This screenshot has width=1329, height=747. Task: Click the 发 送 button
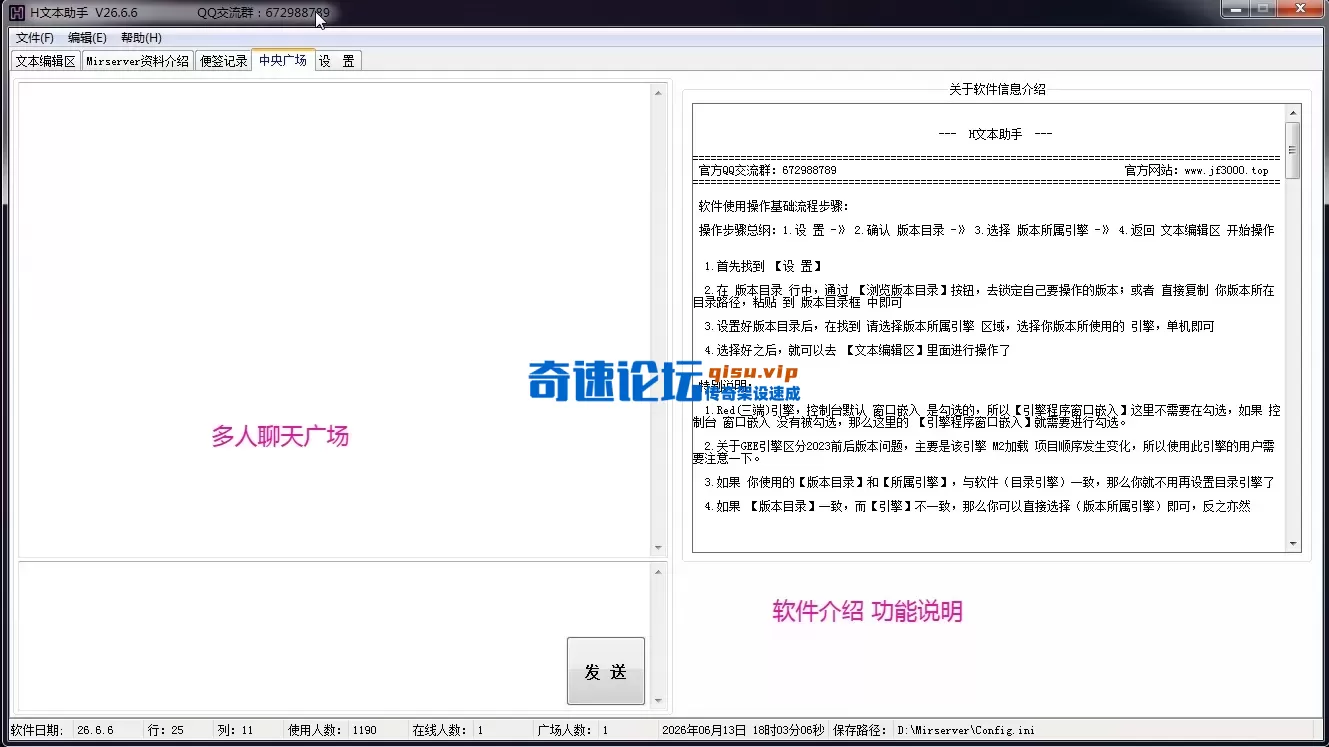coord(606,671)
